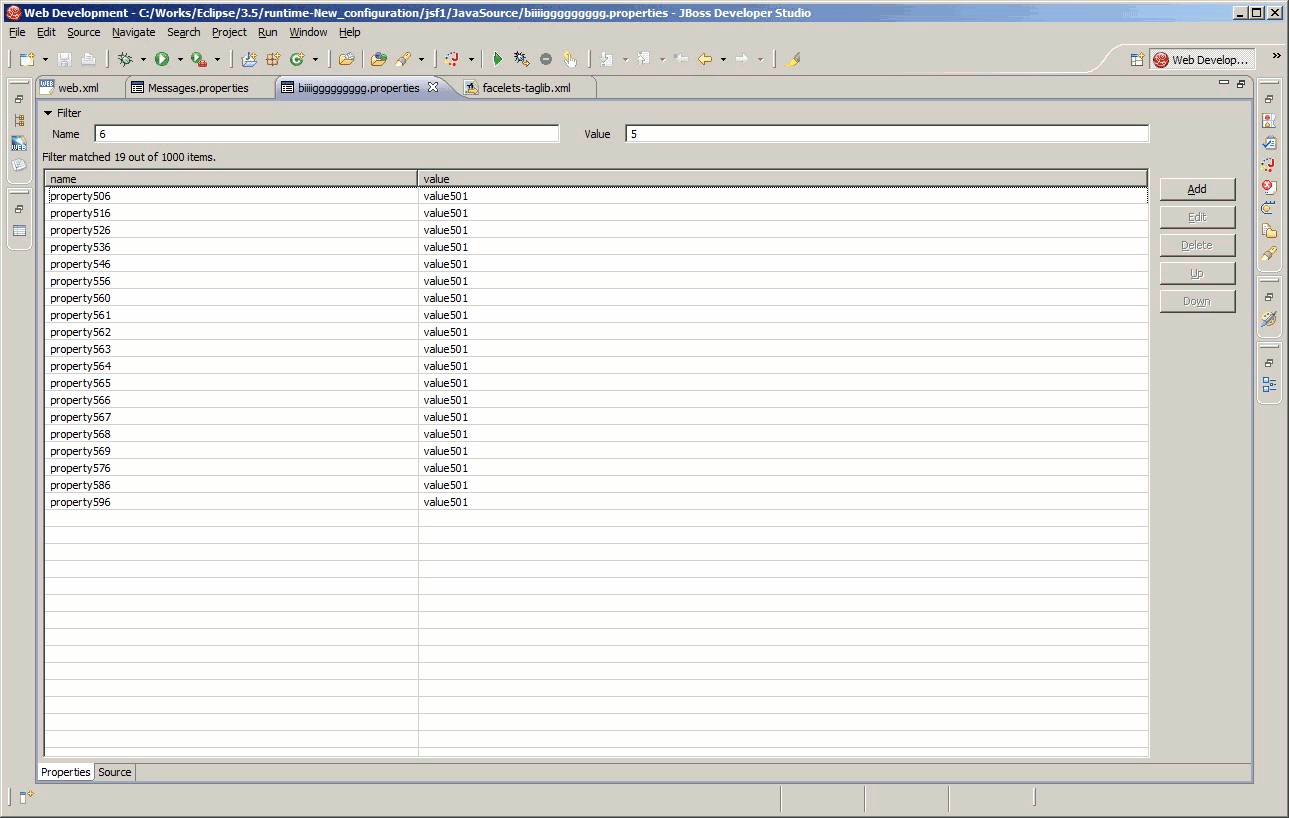Open the dropdown arrow beside Run icon

point(180,60)
